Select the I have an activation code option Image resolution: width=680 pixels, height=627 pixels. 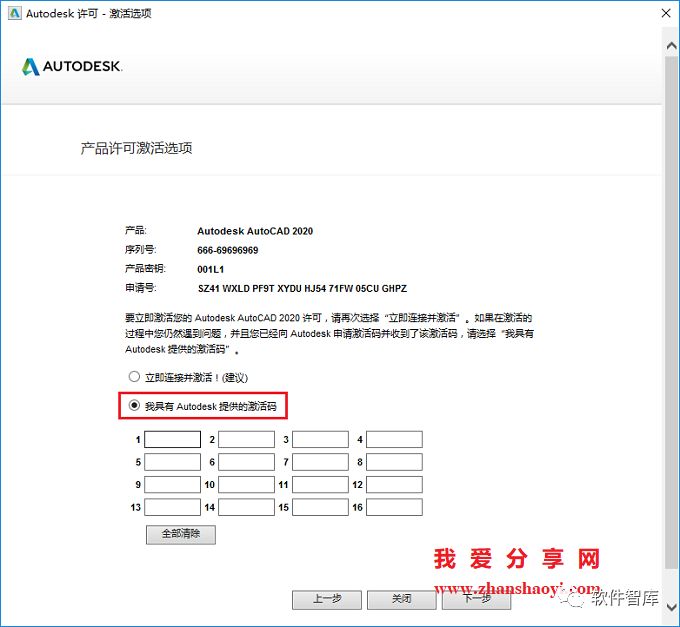134,406
